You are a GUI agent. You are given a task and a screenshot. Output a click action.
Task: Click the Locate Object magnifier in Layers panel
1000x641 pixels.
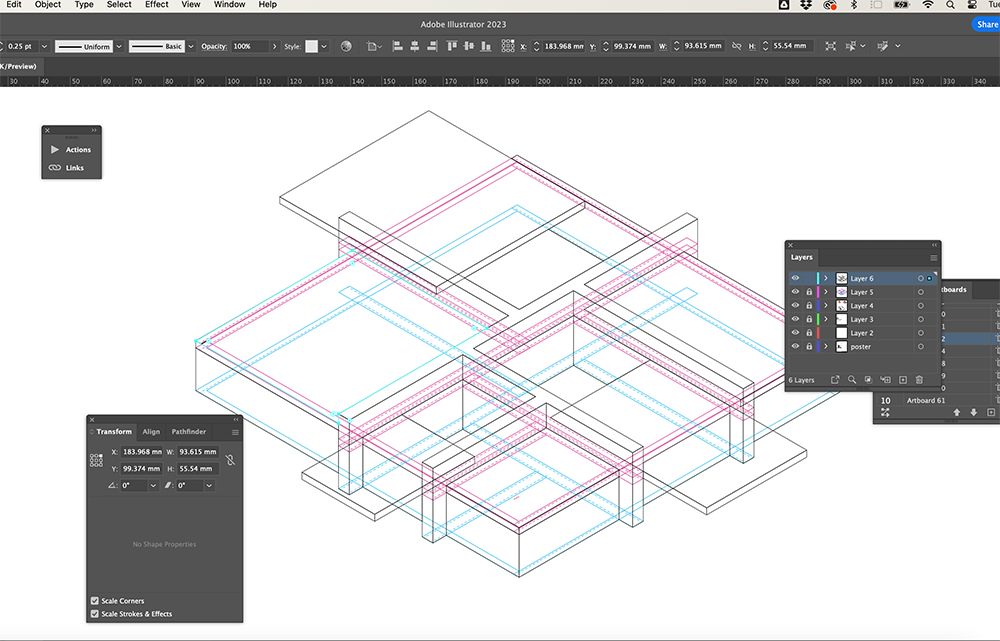(x=852, y=380)
